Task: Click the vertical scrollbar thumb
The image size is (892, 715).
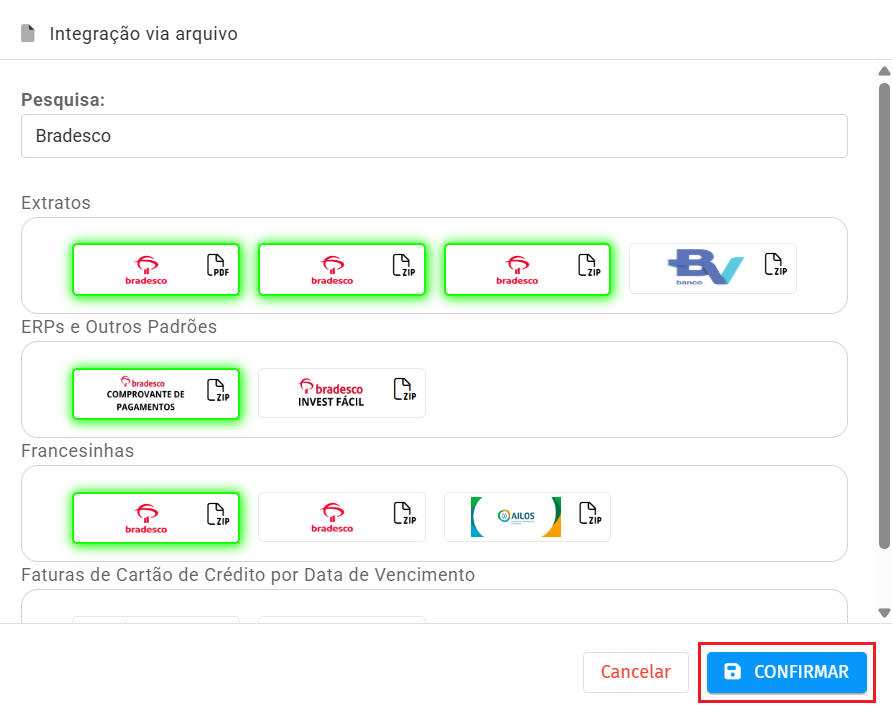Action: (883, 315)
